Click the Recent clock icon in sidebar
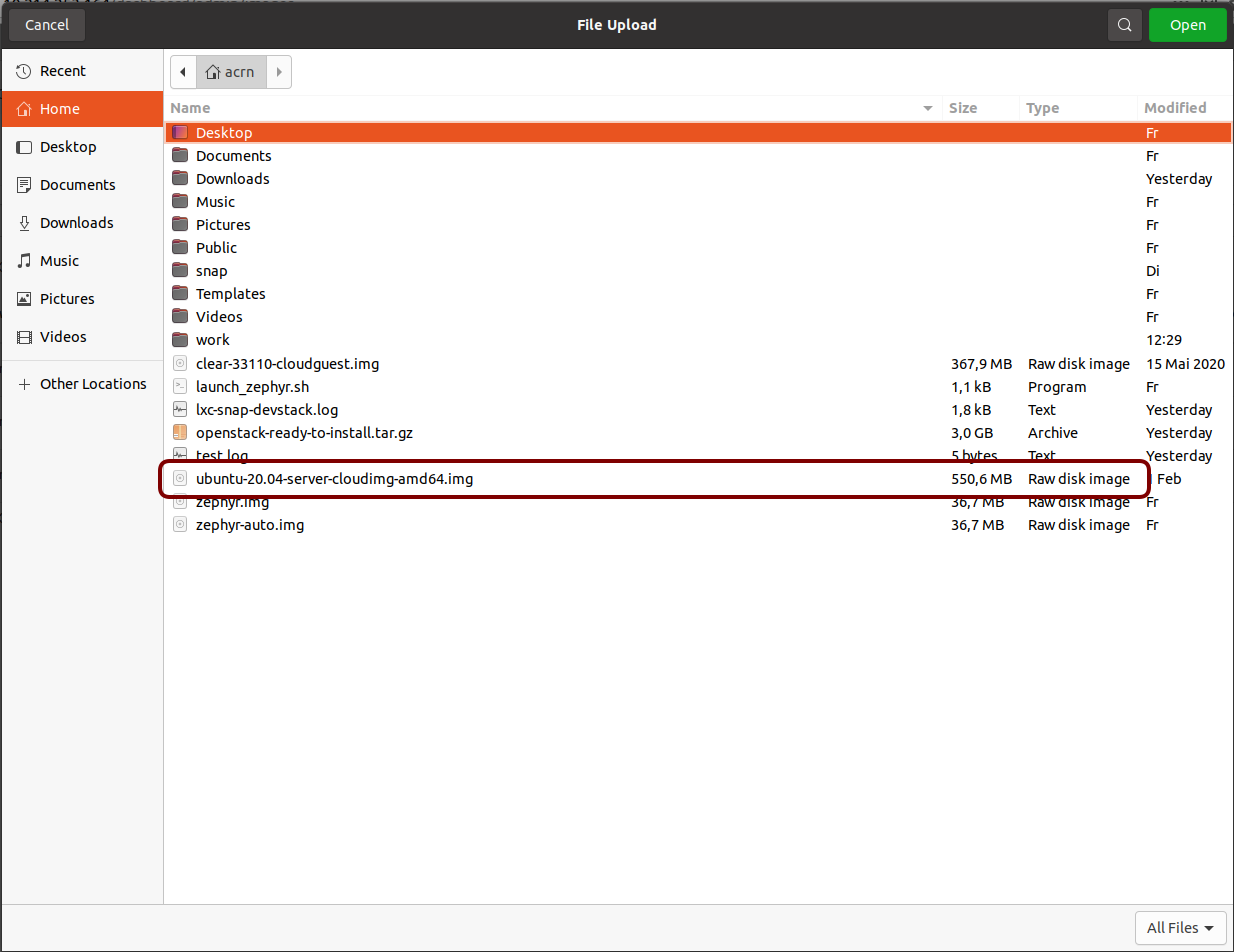Screen dimensions: 1234x952 [x=24, y=71]
